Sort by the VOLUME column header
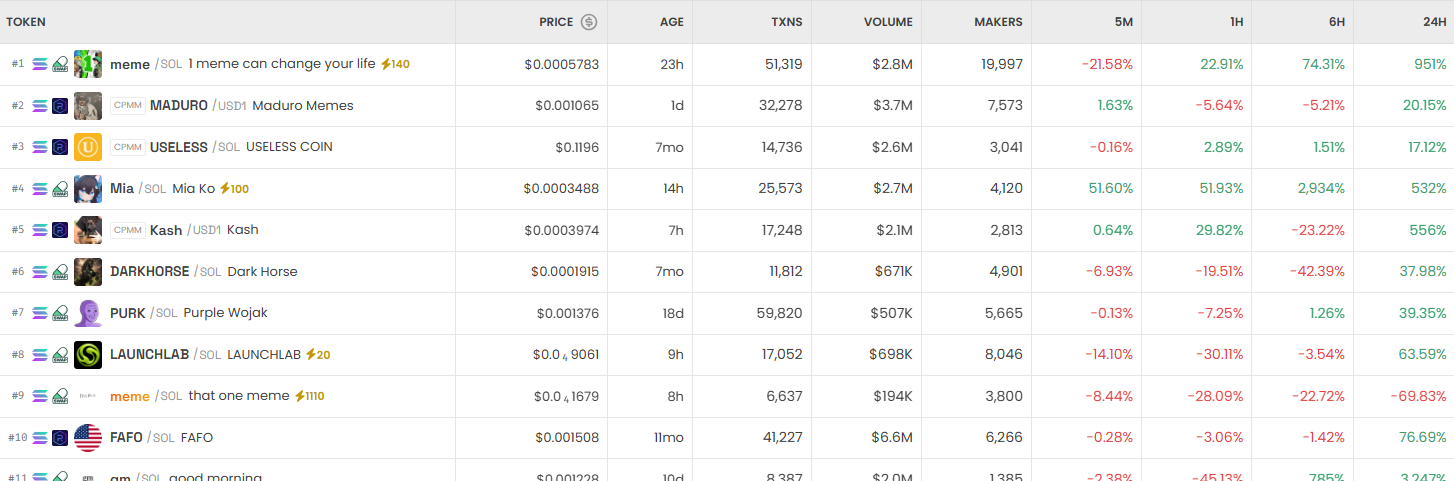 889,22
